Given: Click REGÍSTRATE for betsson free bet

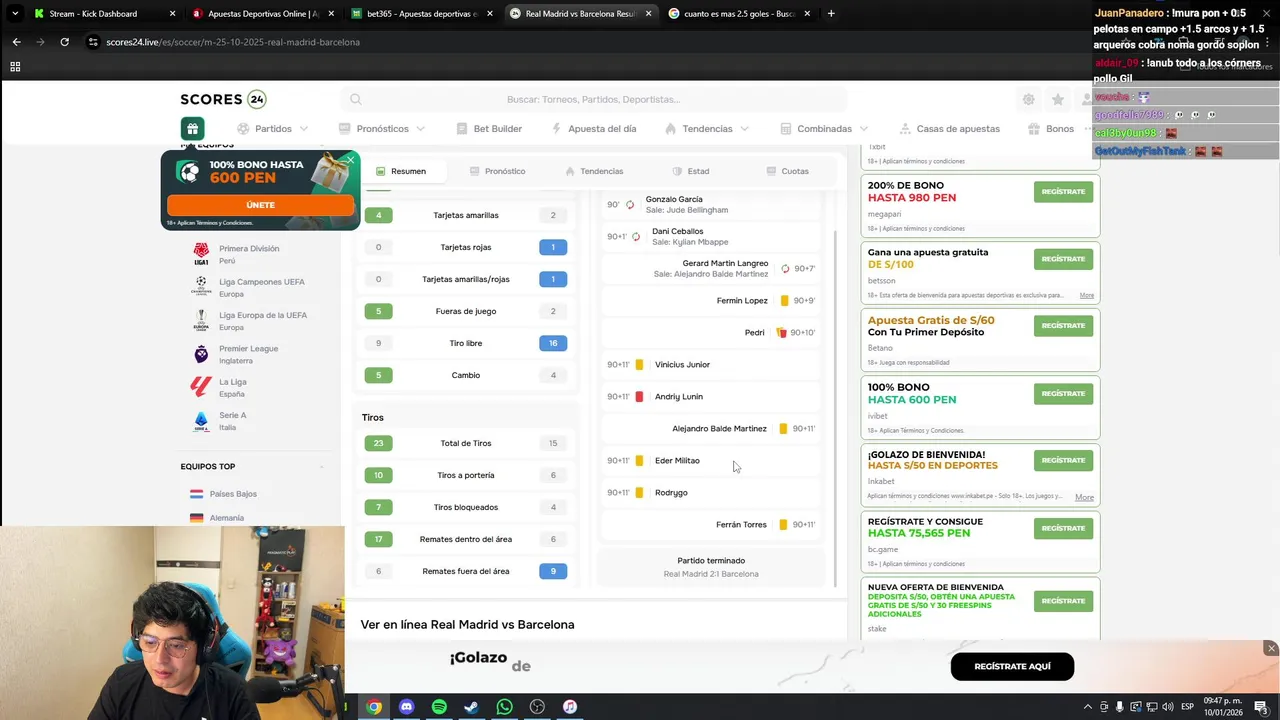Looking at the screenshot, I should point(1063,258).
